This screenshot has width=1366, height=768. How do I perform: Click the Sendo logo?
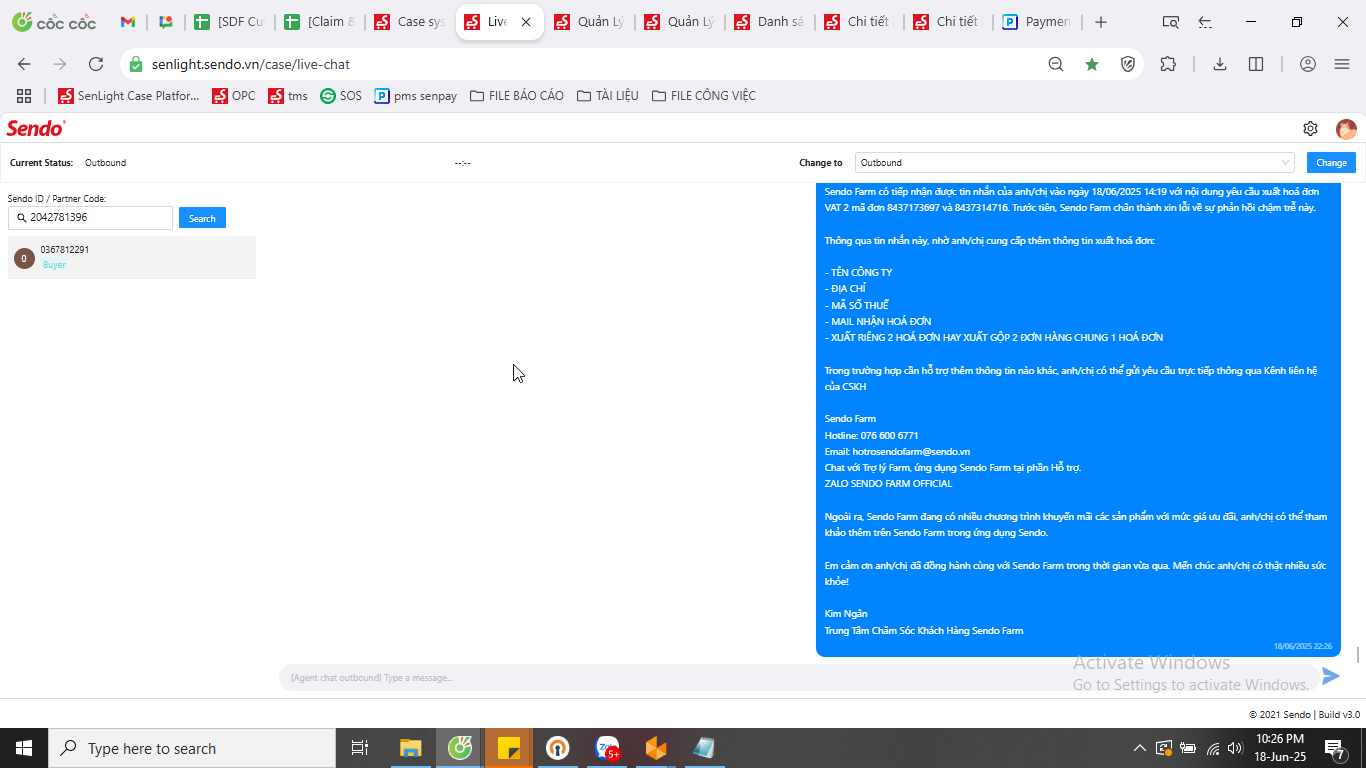point(36,128)
